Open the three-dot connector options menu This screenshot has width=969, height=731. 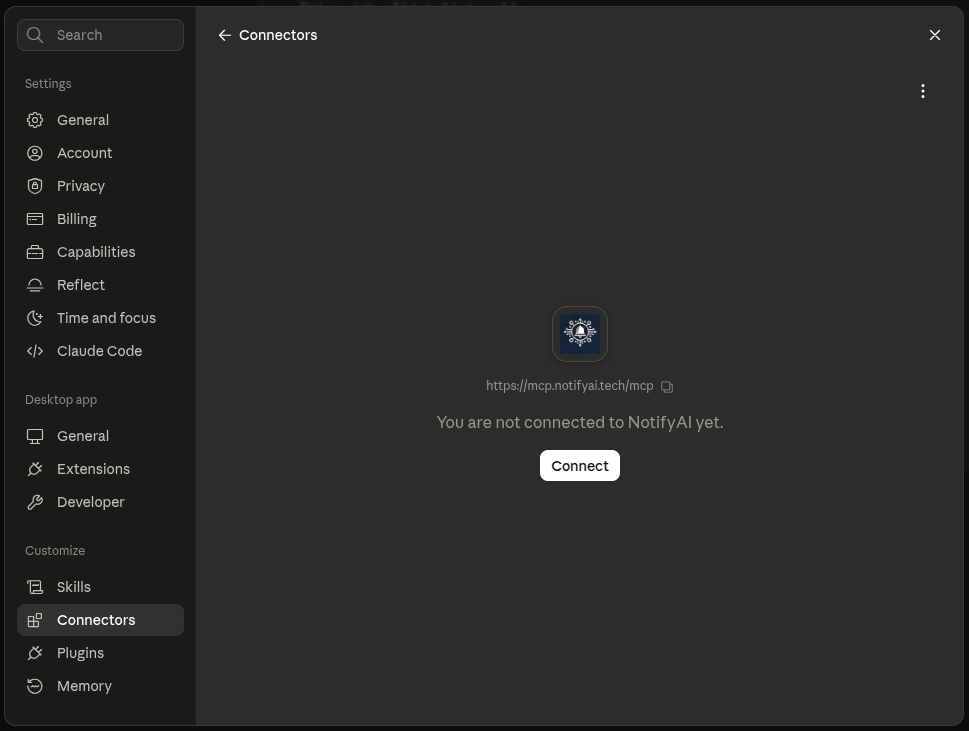923,91
